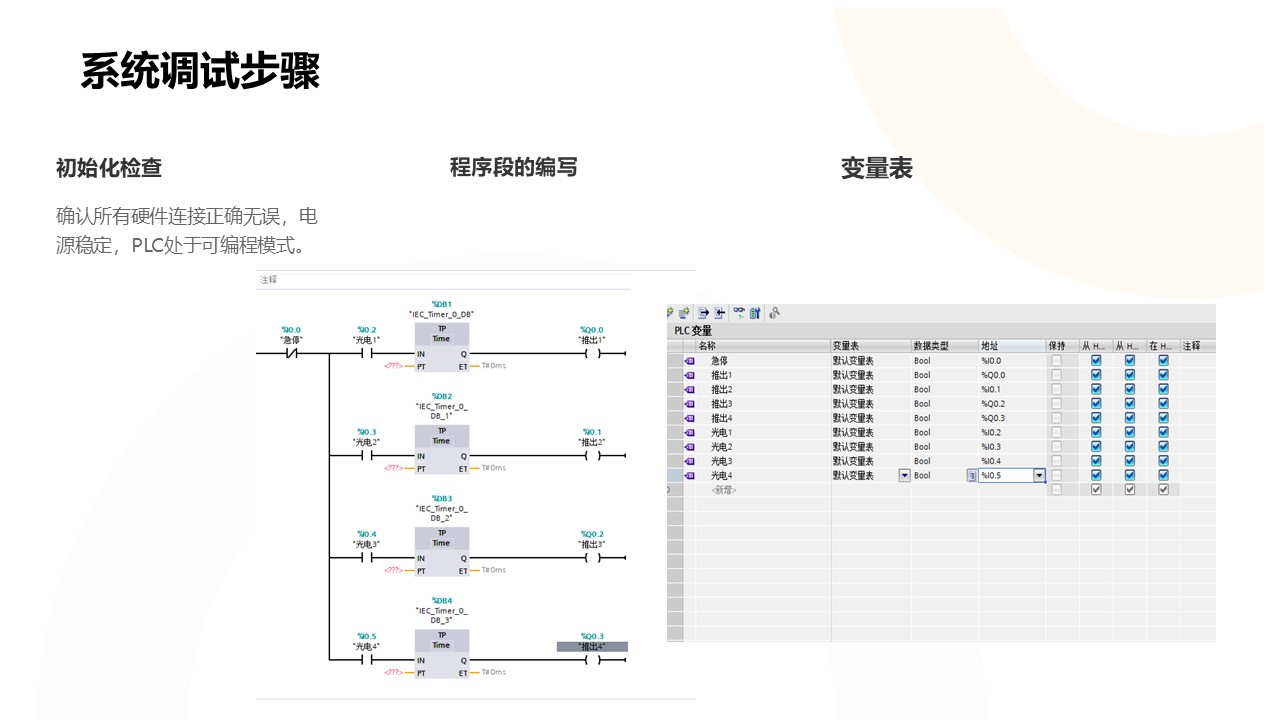Click the export PLC tags icon
Image resolution: width=1280 pixels, height=720 pixels.
point(702,313)
